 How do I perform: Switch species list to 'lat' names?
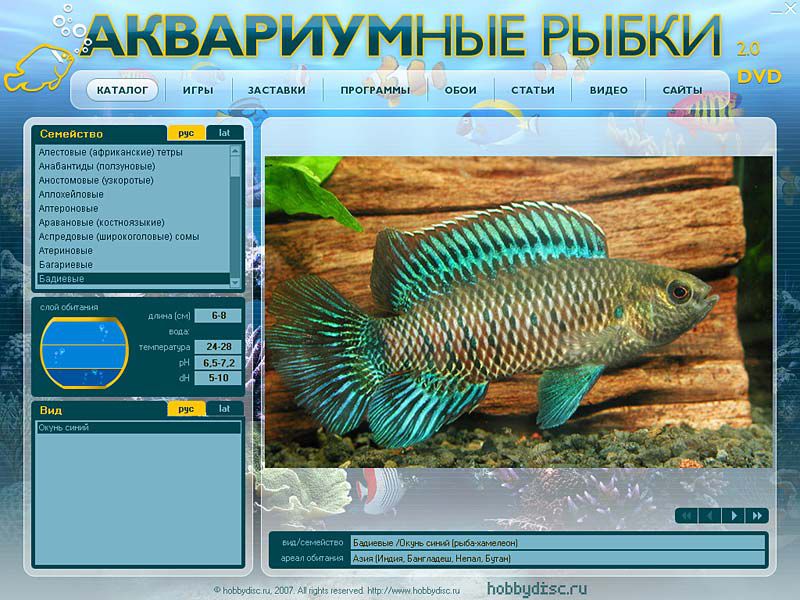tap(224, 409)
